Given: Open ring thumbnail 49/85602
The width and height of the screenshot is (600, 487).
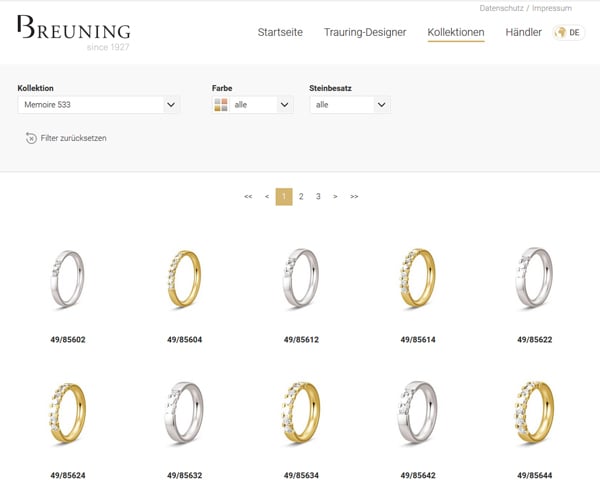Looking at the screenshot, I should tap(68, 279).
